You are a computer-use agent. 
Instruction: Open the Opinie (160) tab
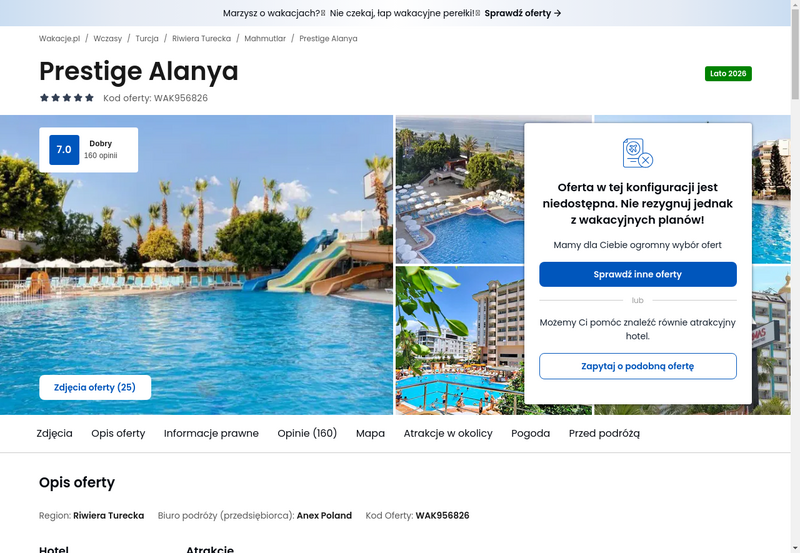coord(307,433)
